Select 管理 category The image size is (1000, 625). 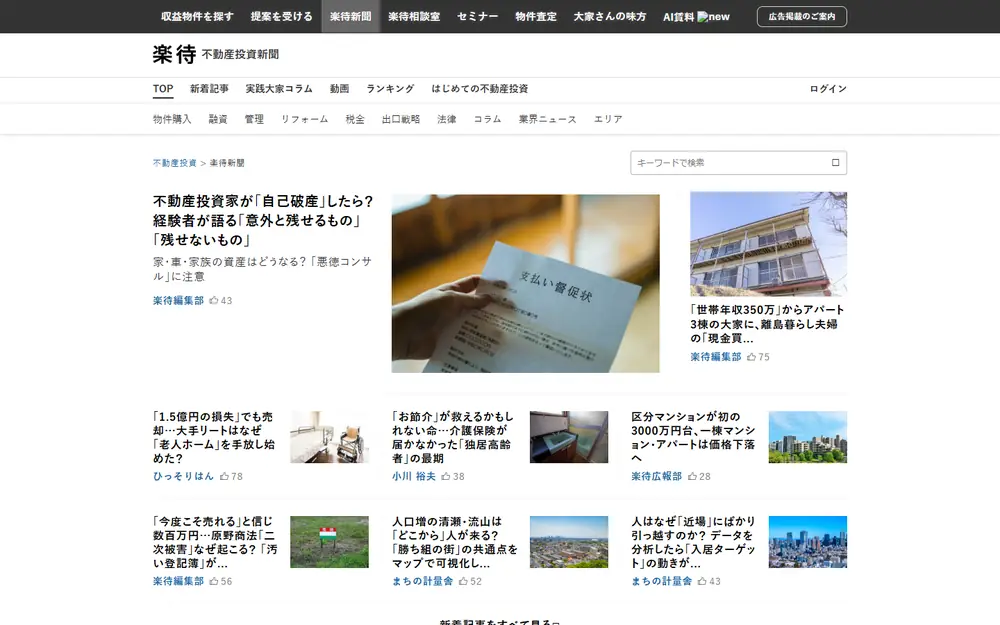254,119
